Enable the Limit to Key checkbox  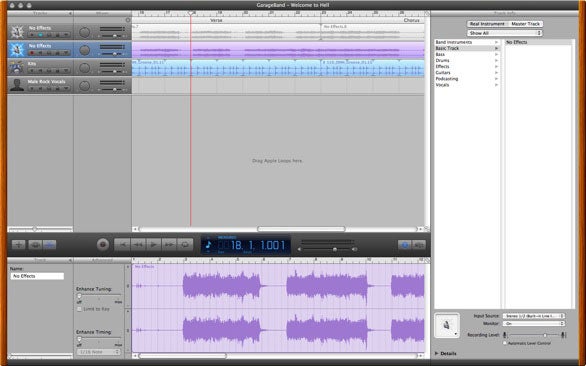point(79,309)
